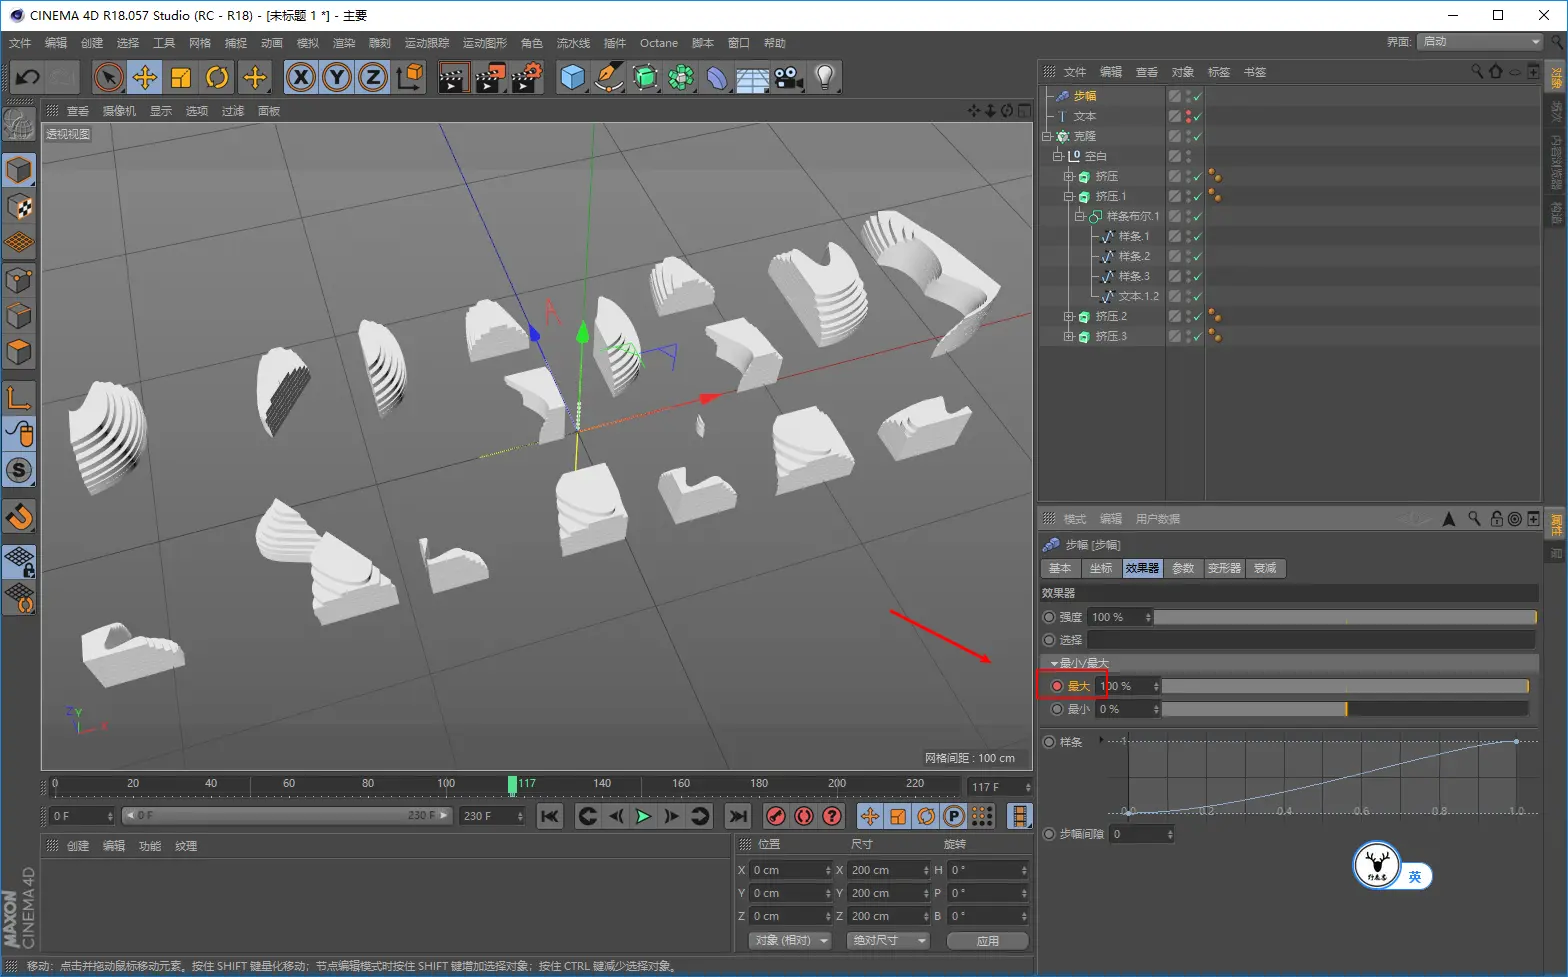Viewport: 1568px width, 977px height.
Task: Open the 界面 layout dropdown showing 启动
Action: 1480,42
